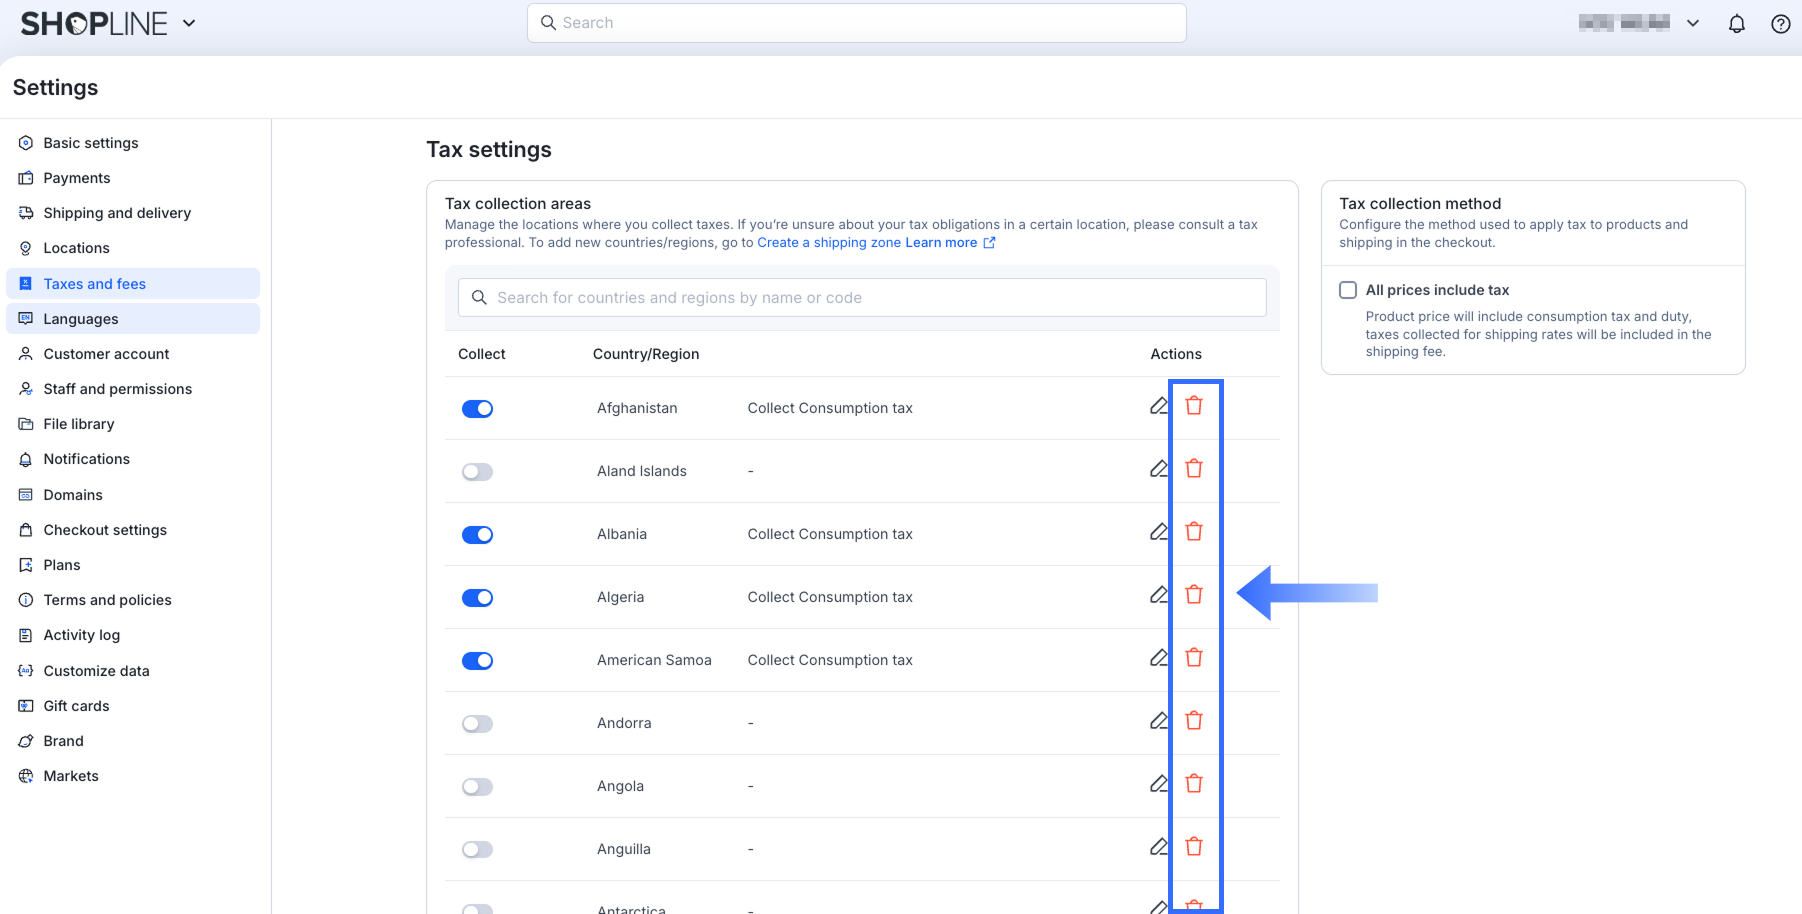Image resolution: width=1802 pixels, height=914 pixels.
Task: Enable tax collection toggle for Aland Islands
Action: (x=477, y=472)
